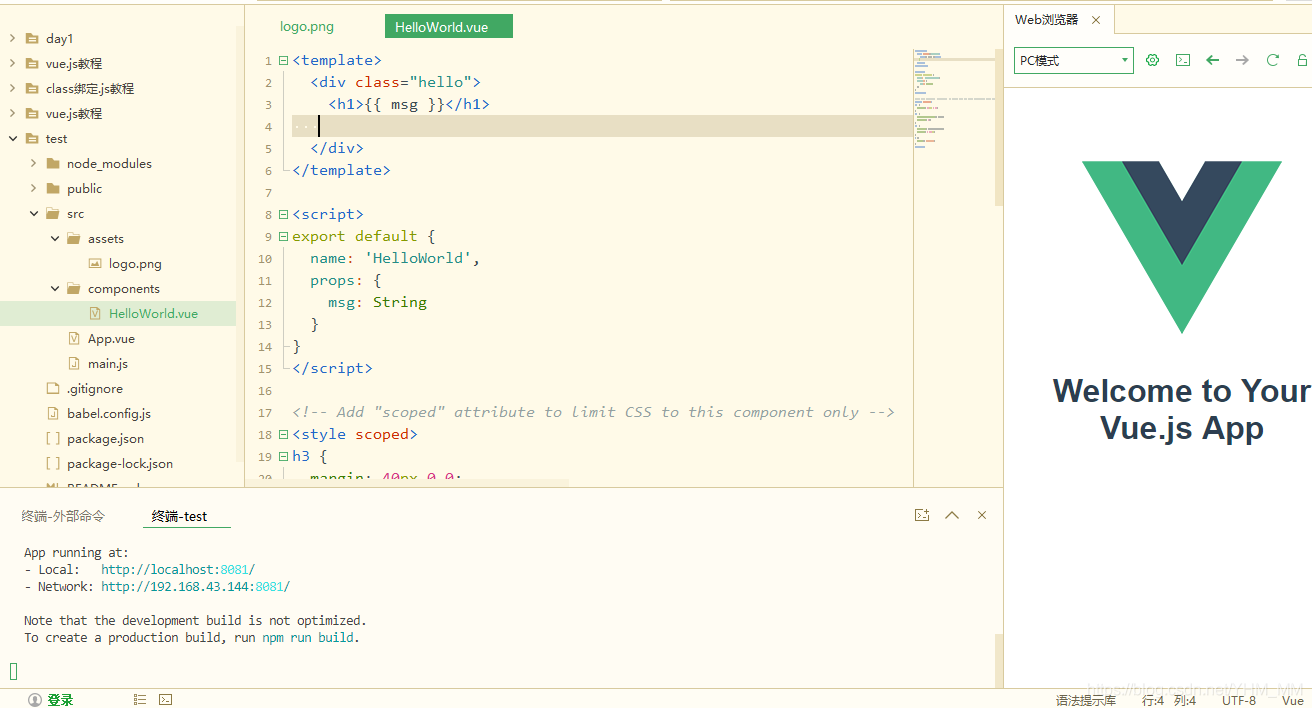
Task: Close the terminal panel
Action: [x=982, y=515]
